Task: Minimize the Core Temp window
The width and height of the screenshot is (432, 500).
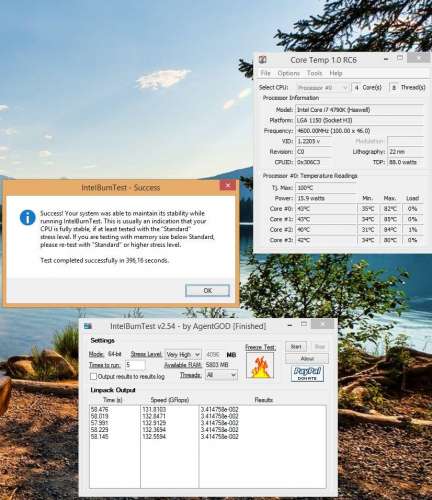Action: [x=386, y=59]
